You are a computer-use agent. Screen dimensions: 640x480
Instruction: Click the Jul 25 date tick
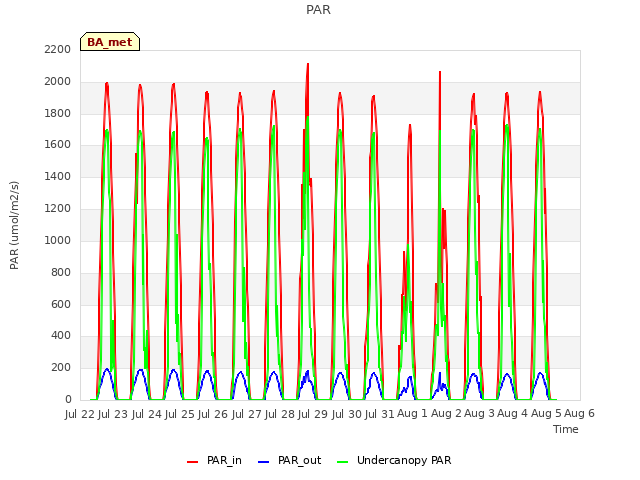pos(180,414)
